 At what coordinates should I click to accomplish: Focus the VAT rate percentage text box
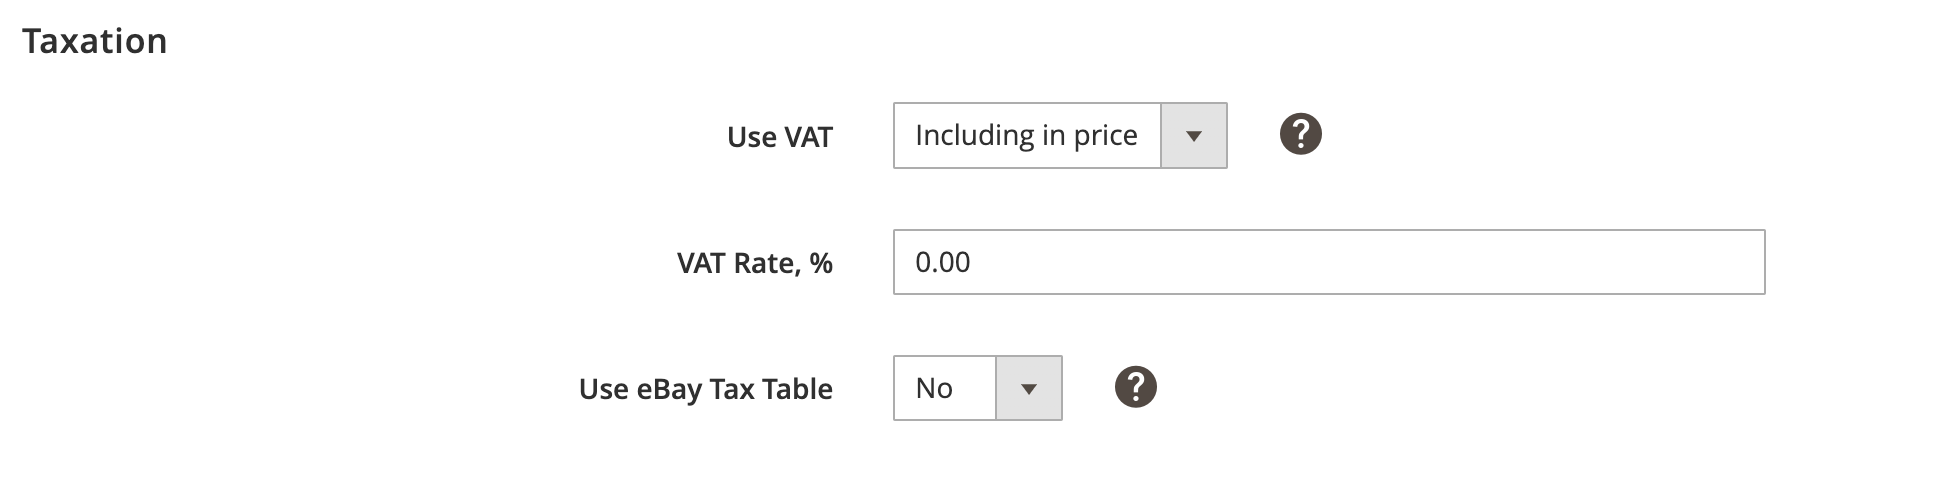pyautogui.click(x=1328, y=262)
